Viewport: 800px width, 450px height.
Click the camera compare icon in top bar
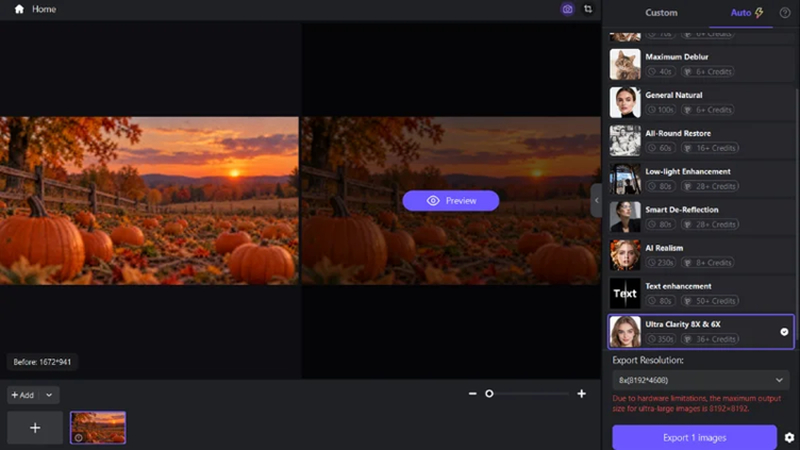coord(567,9)
